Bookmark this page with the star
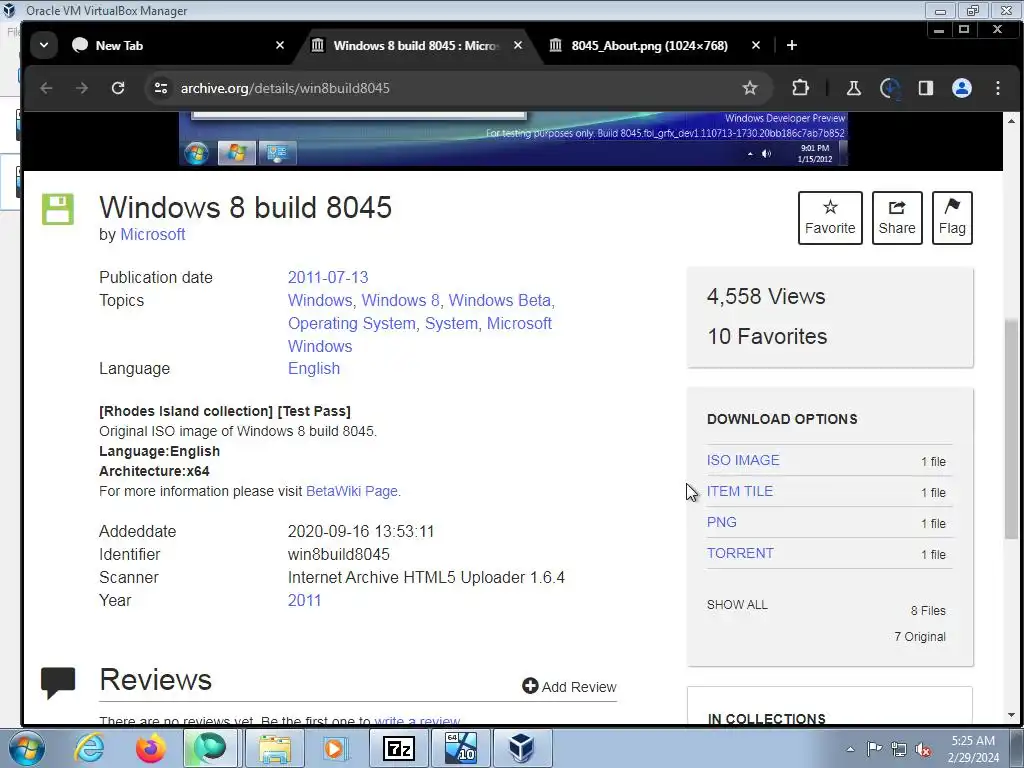Image resolution: width=1024 pixels, height=768 pixels. tap(750, 88)
